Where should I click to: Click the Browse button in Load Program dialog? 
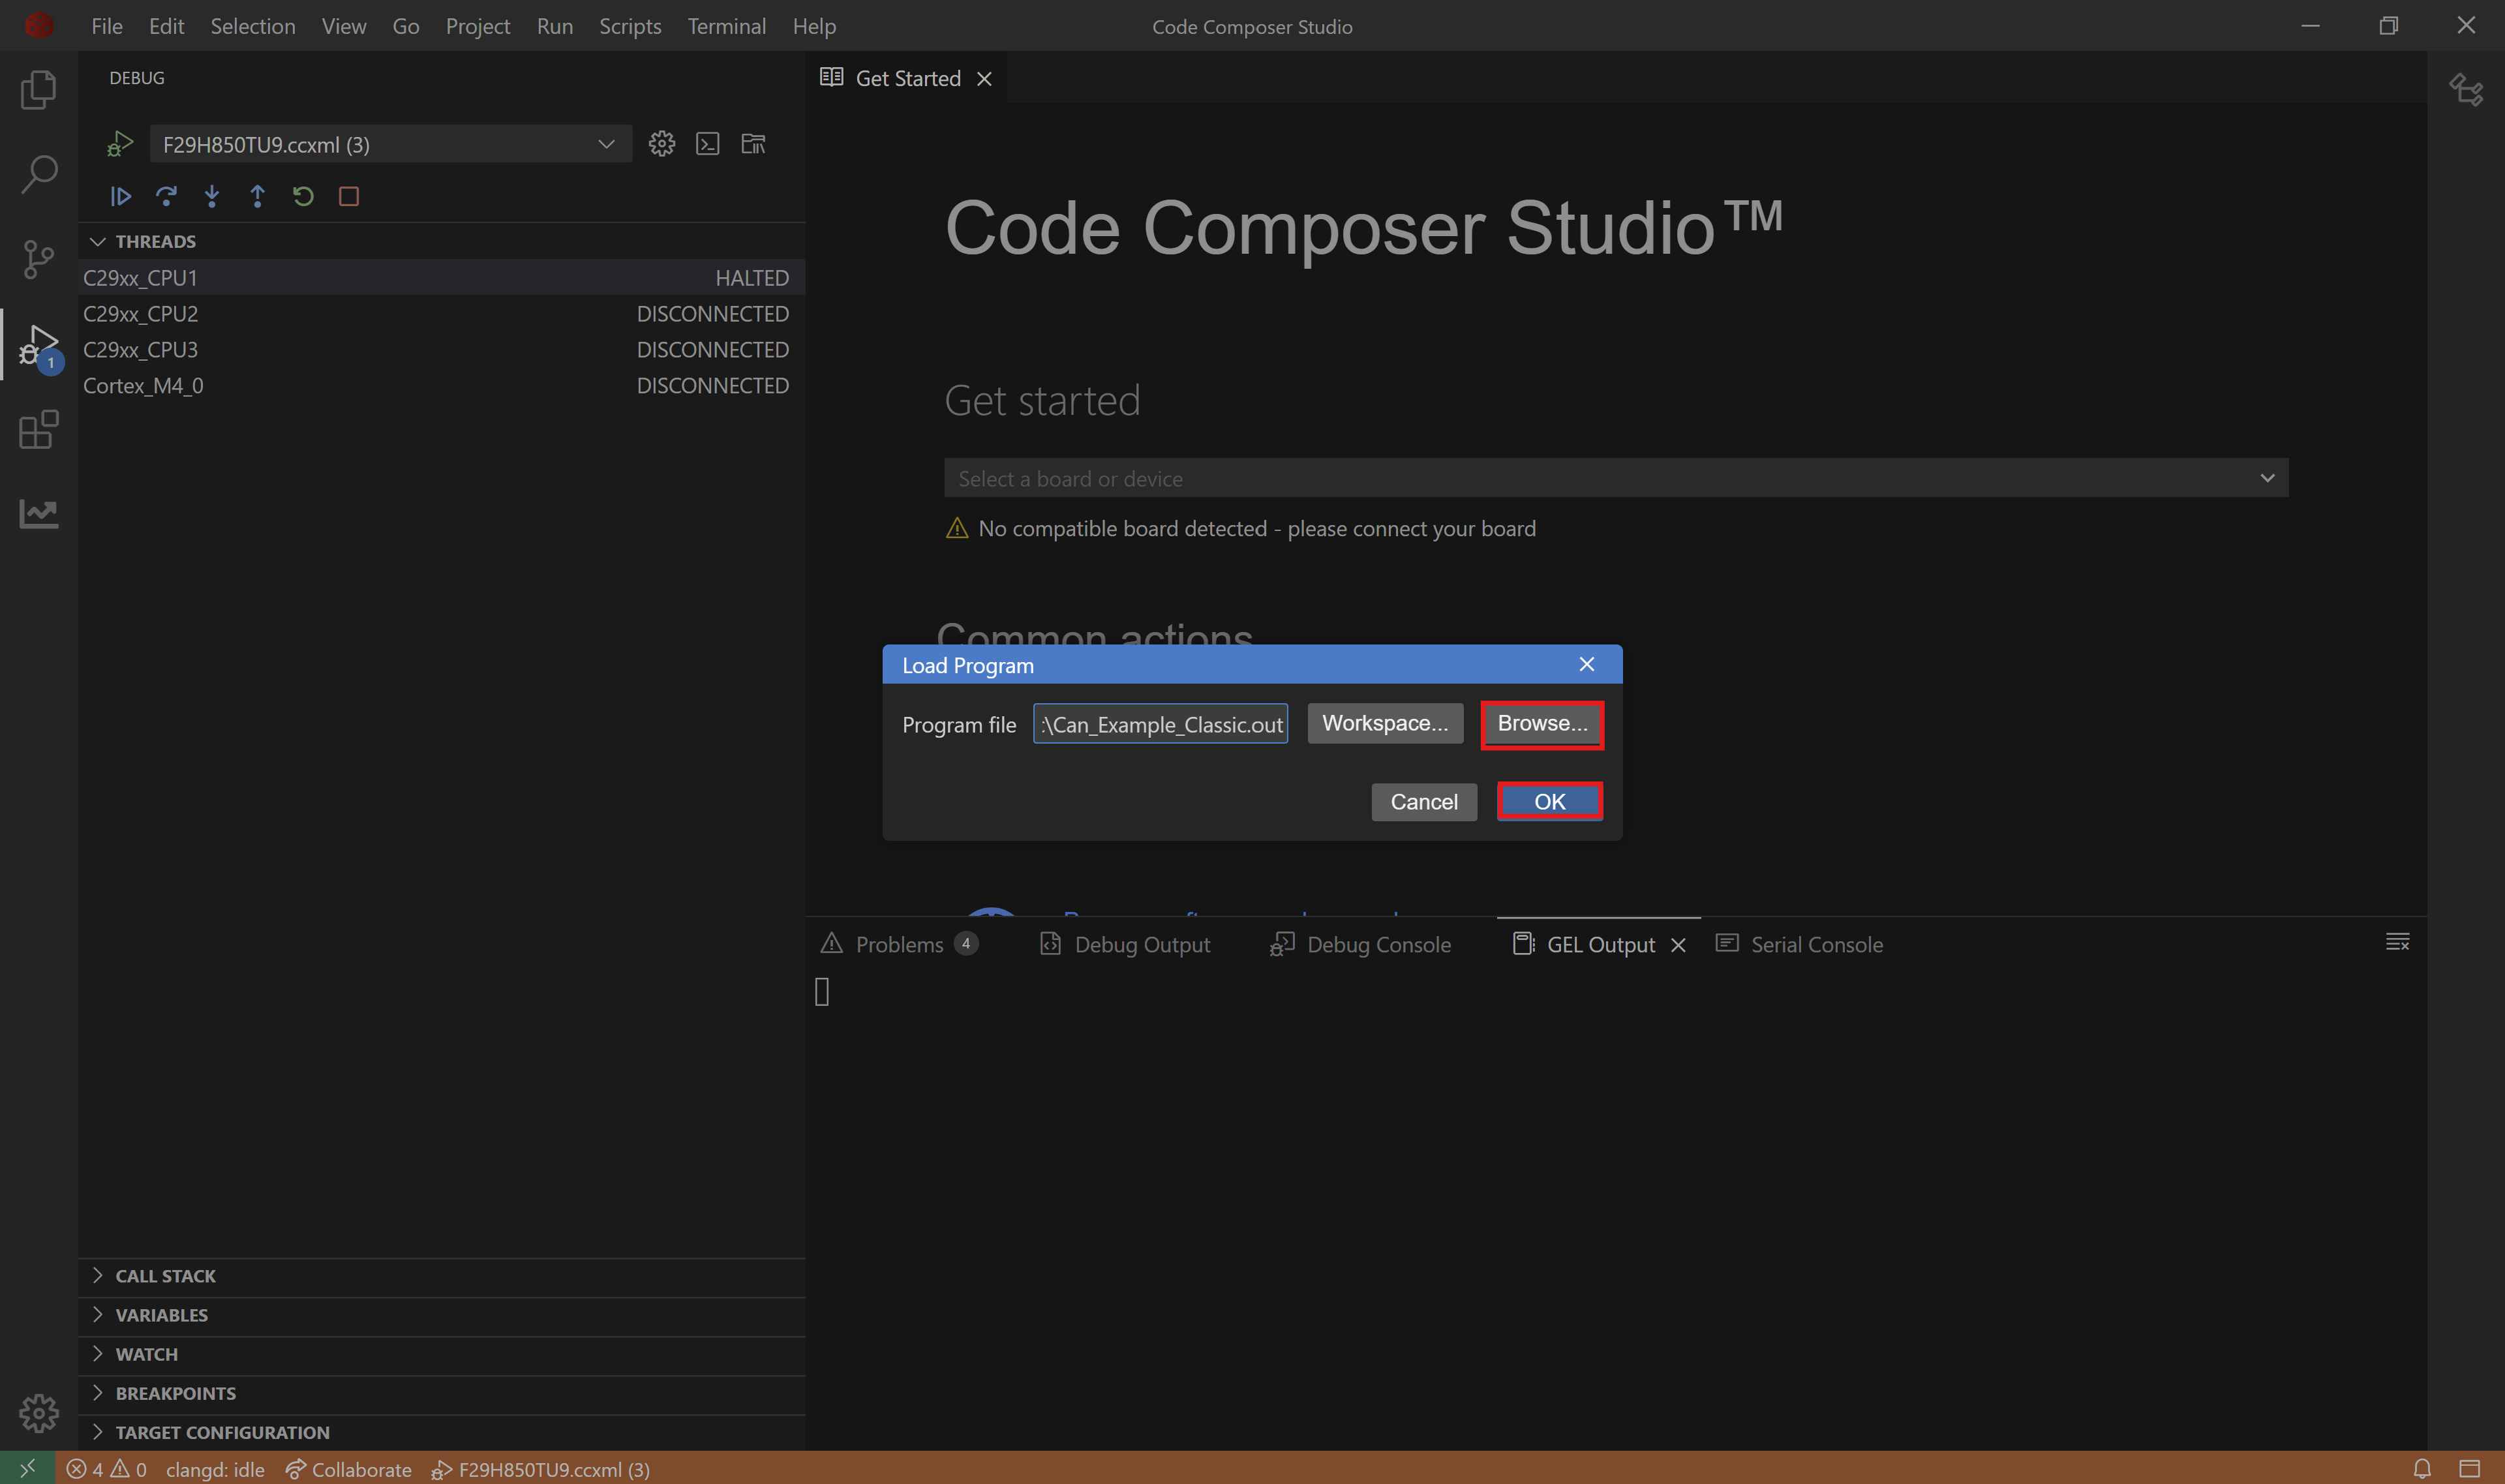point(1541,723)
